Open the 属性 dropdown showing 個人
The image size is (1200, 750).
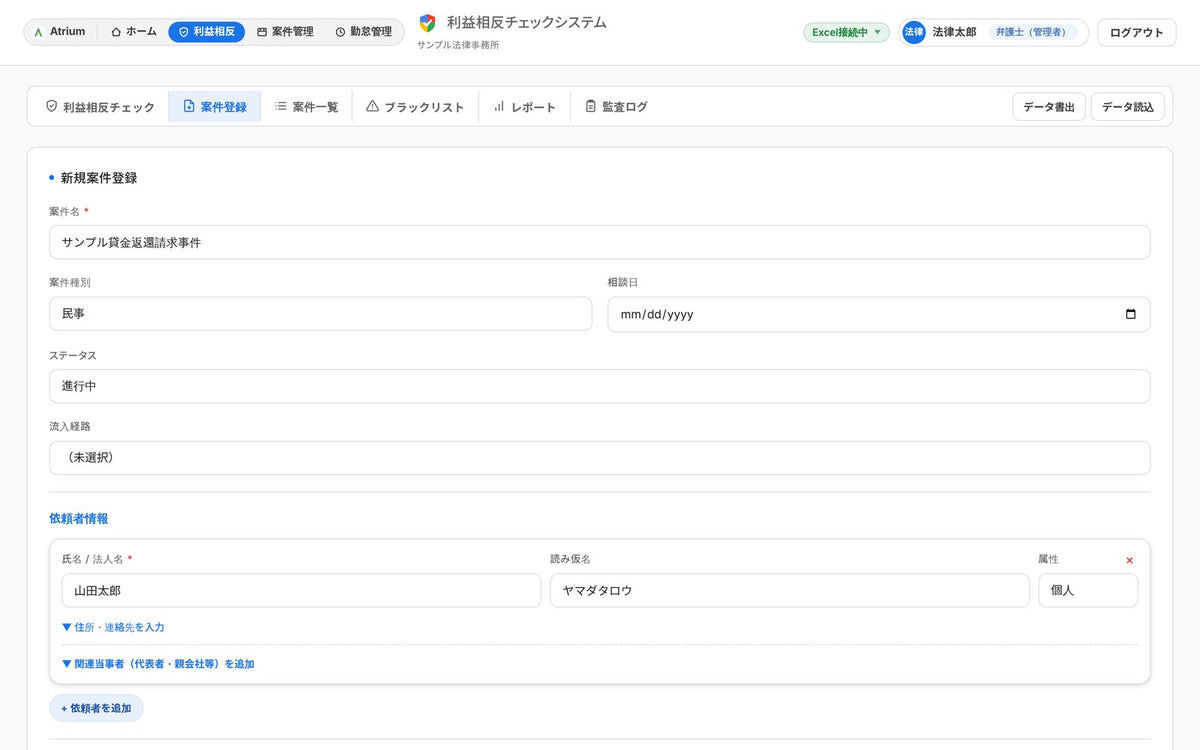pos(1088,590)
